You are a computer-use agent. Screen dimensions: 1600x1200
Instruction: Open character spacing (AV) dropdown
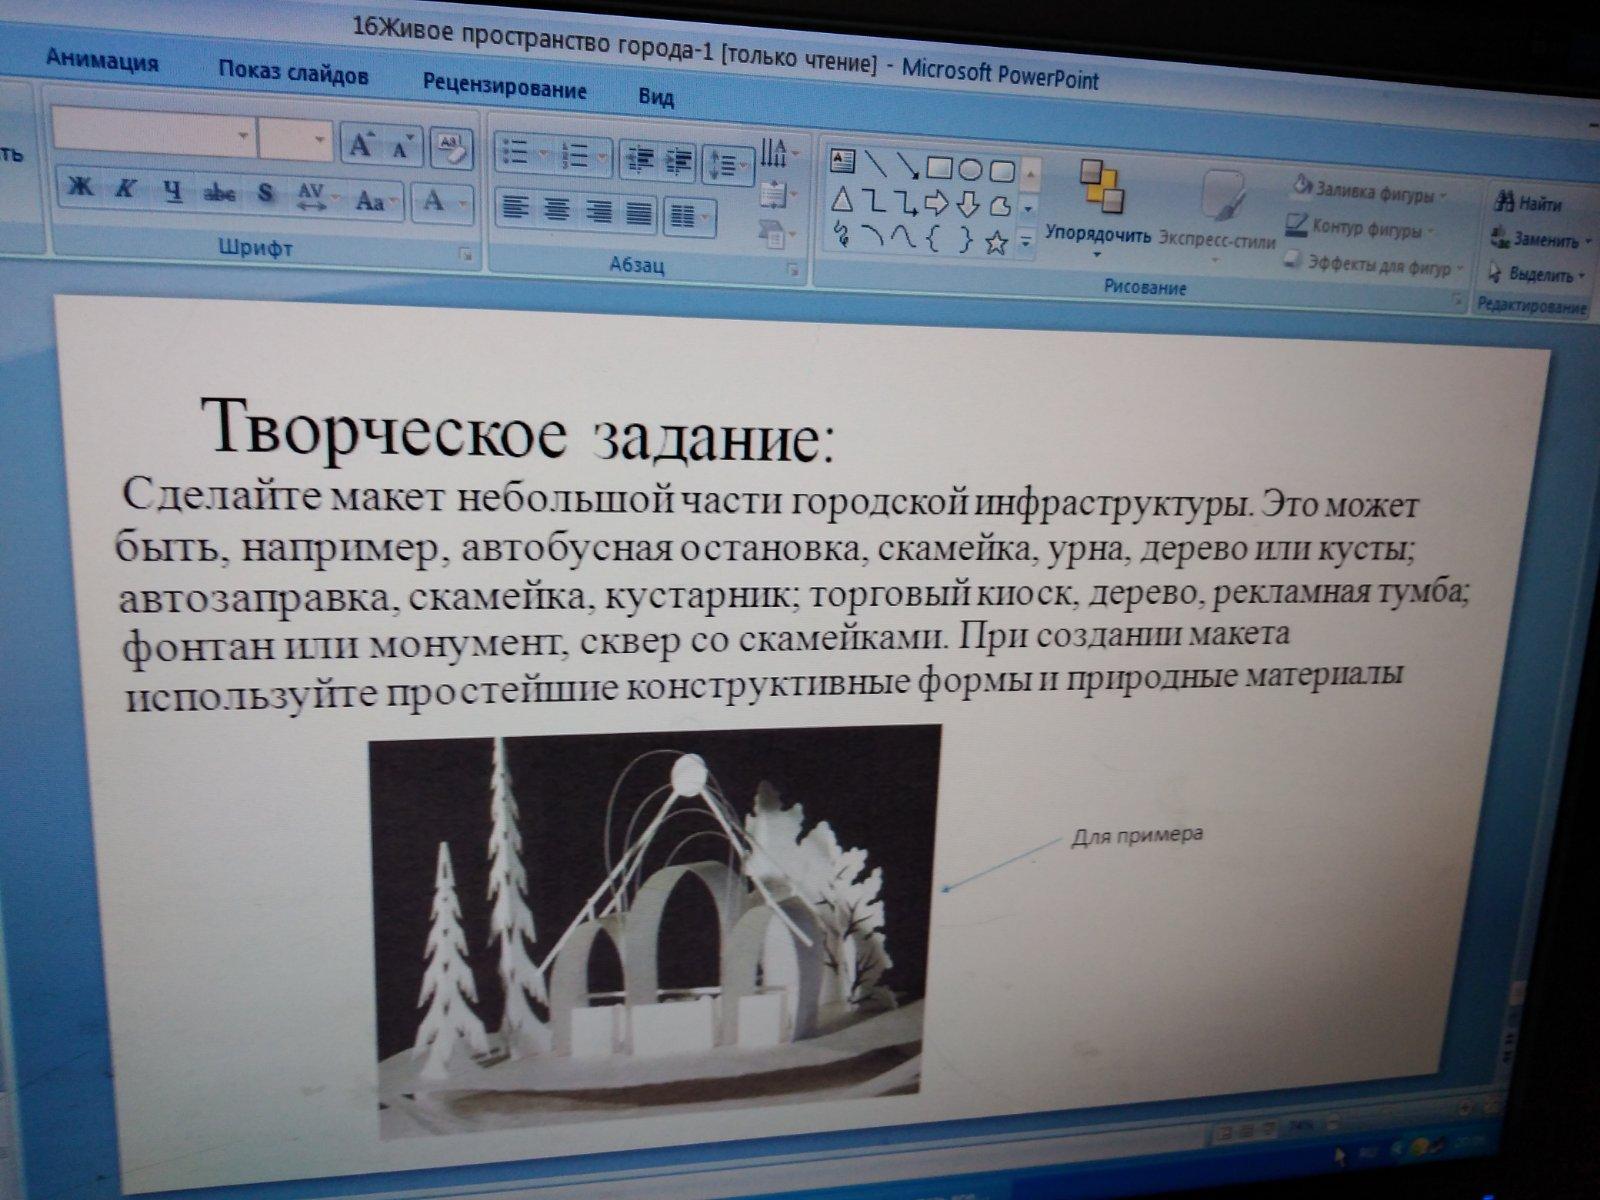(x=318, y=197)
